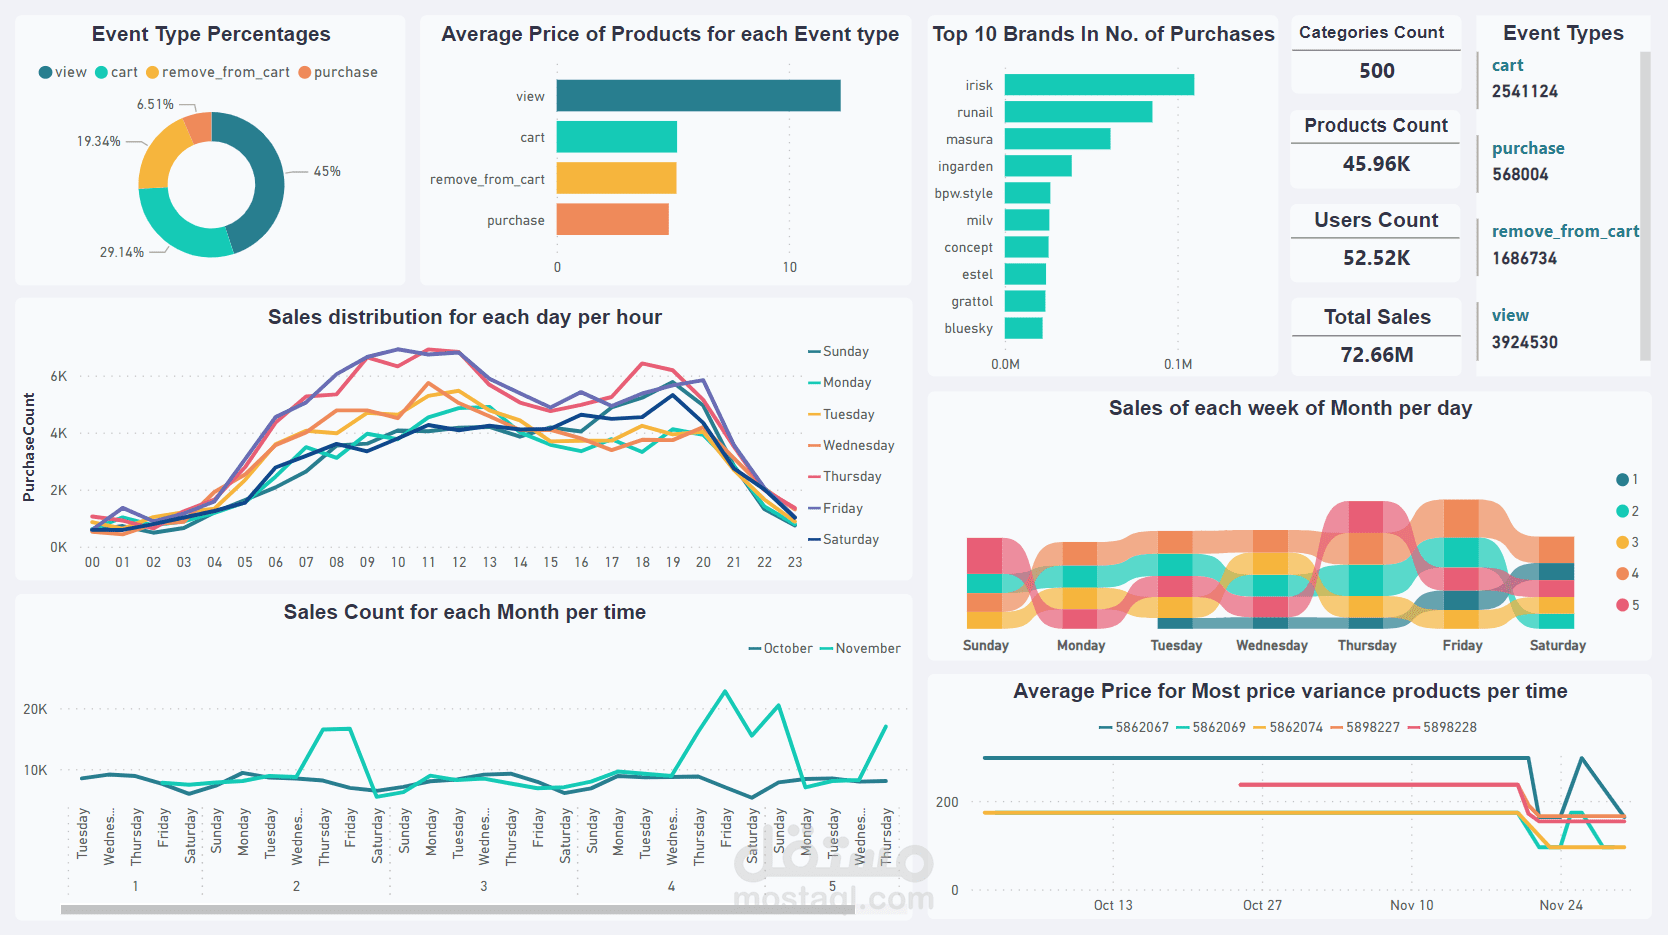Click the Nov 24 axis label
This screenshot has height=935, width=1668.
click(1561, 905)
